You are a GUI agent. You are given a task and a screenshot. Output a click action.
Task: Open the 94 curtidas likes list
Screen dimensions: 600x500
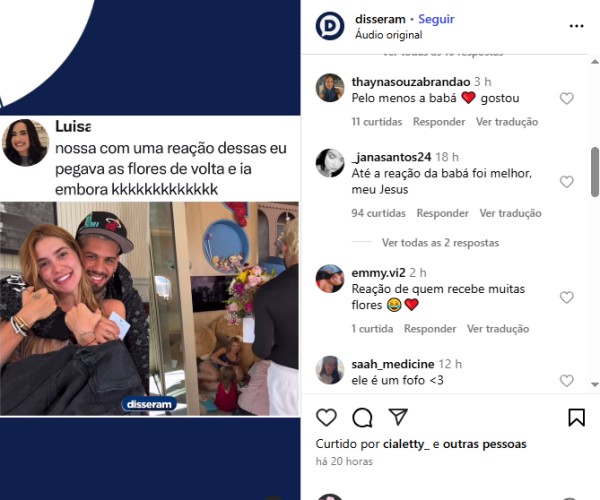[378, 213]
